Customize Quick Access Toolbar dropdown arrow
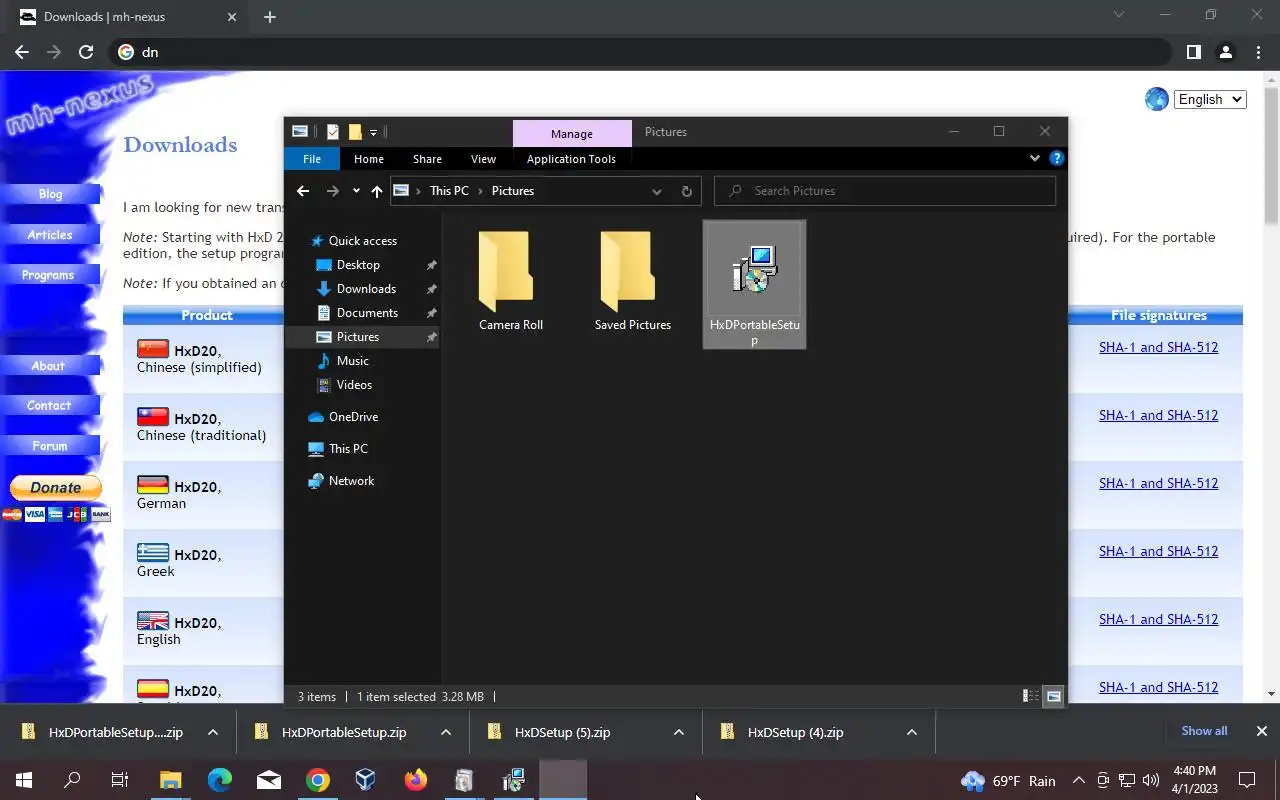Viewport: 1280px width, 800px height. click(373, 132)
